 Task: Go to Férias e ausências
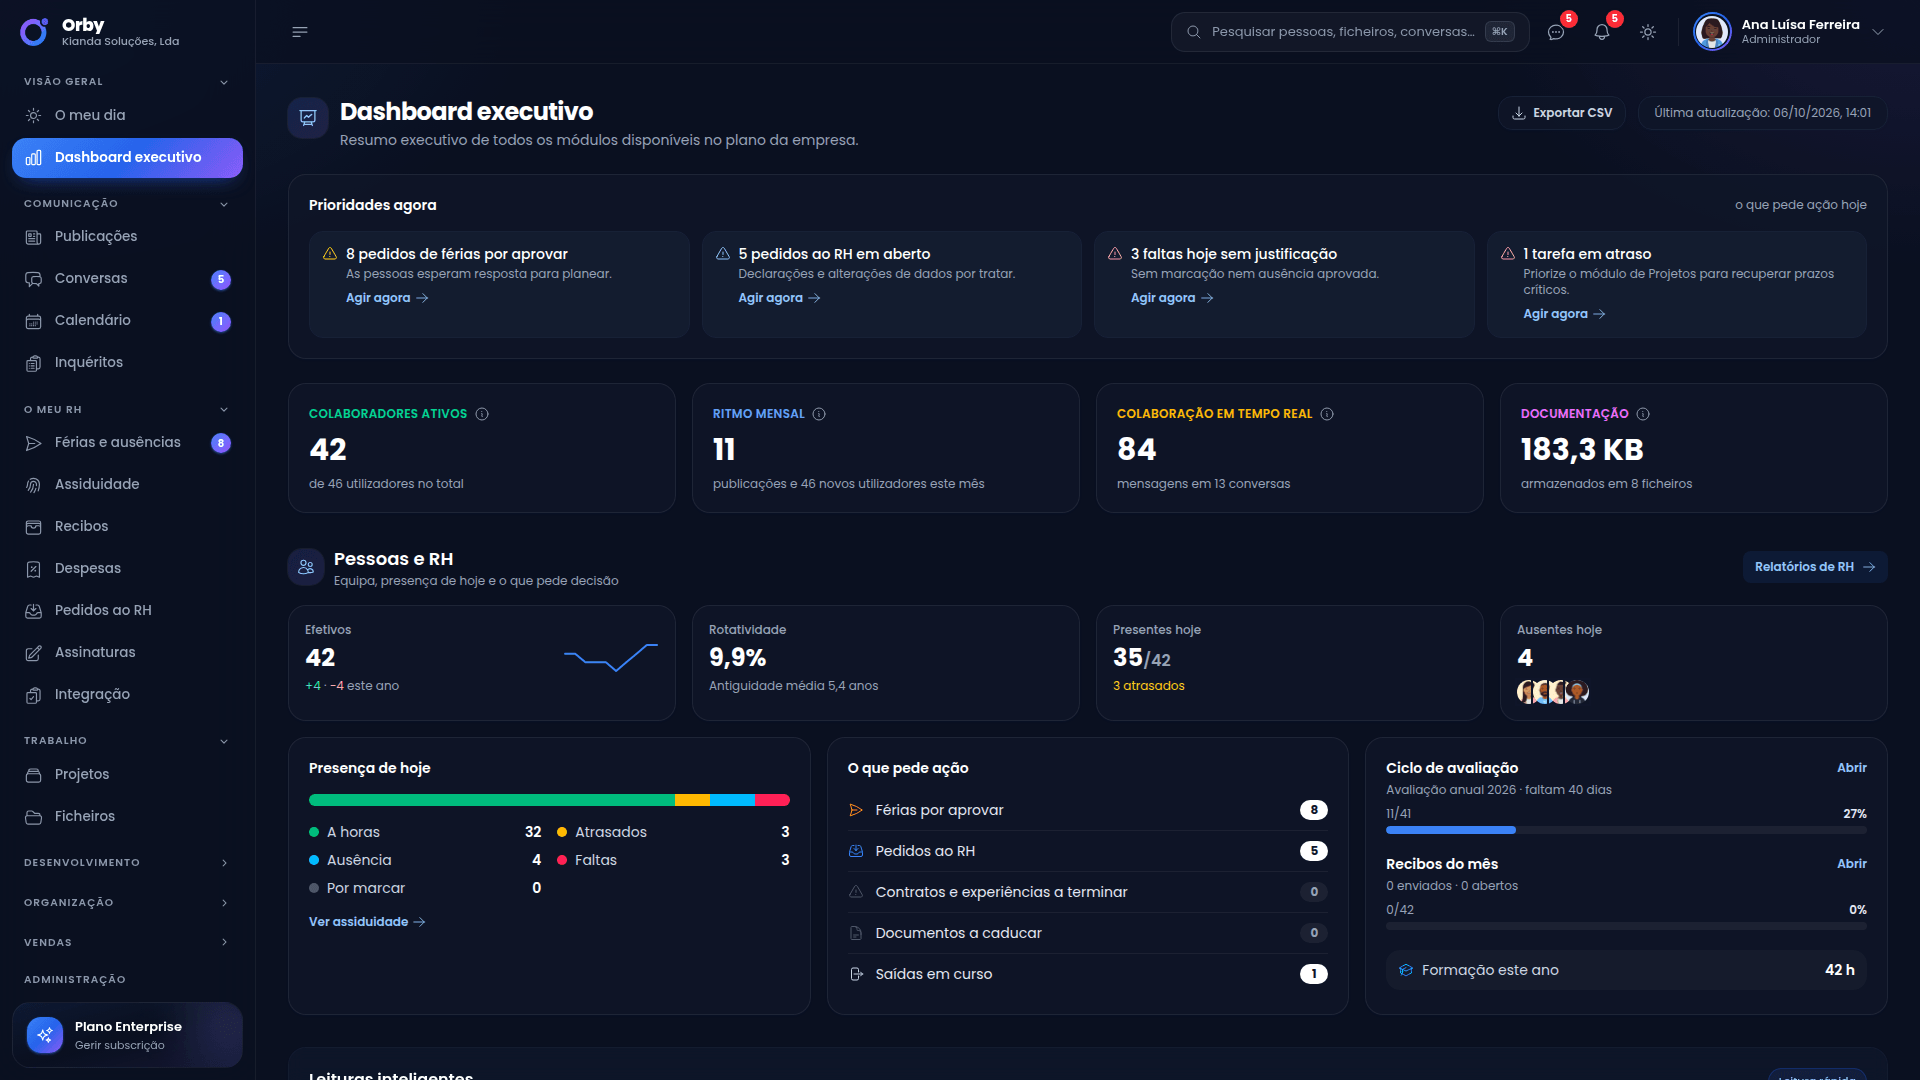tap(127, 443)
